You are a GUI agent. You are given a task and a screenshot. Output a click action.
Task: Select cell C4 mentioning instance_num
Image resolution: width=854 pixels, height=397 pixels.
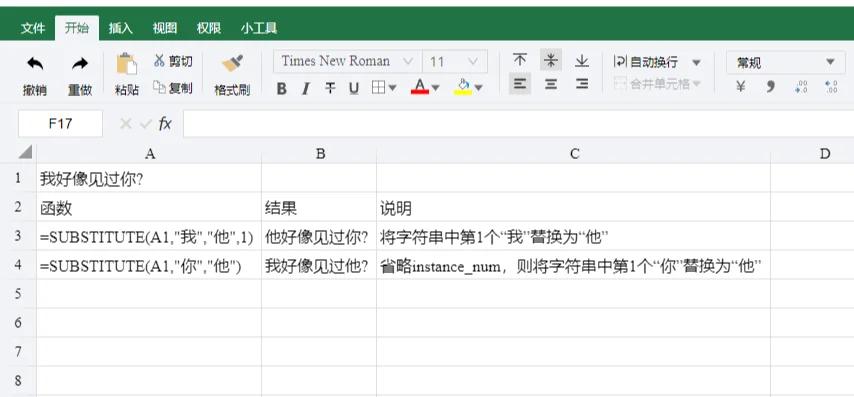click(574, 265)
